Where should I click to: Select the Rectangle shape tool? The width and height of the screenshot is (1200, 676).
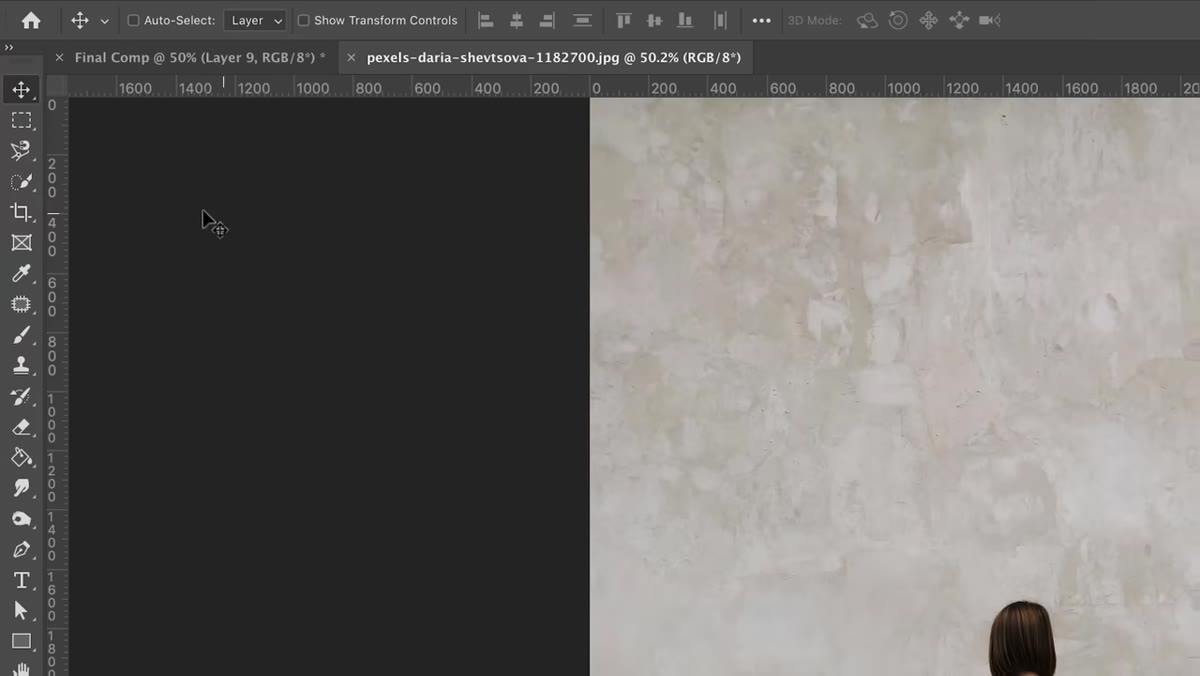[x=21, y=641]
